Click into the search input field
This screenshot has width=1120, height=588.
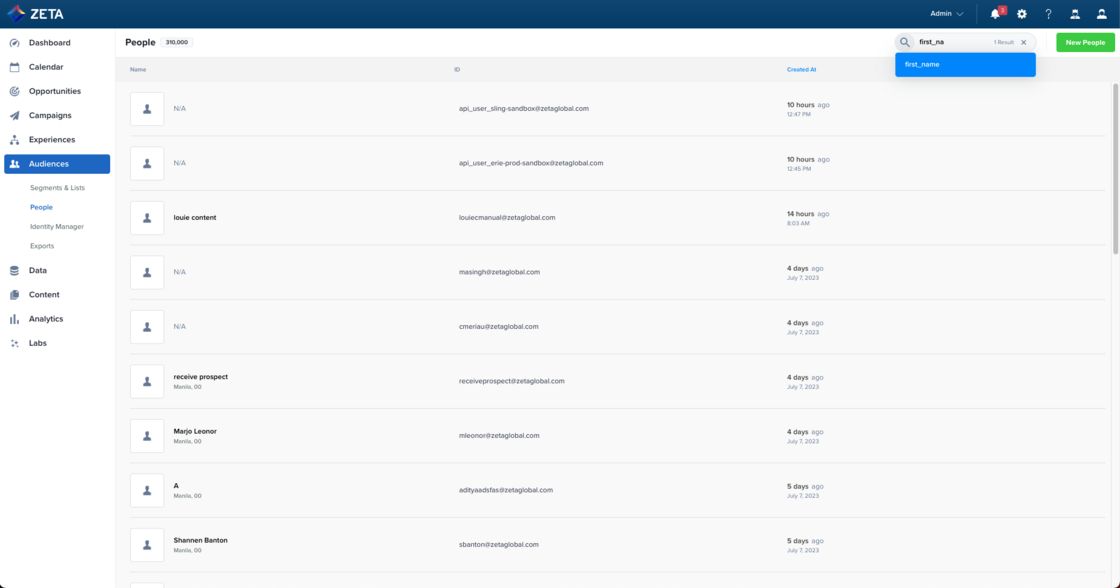point(952,42)
